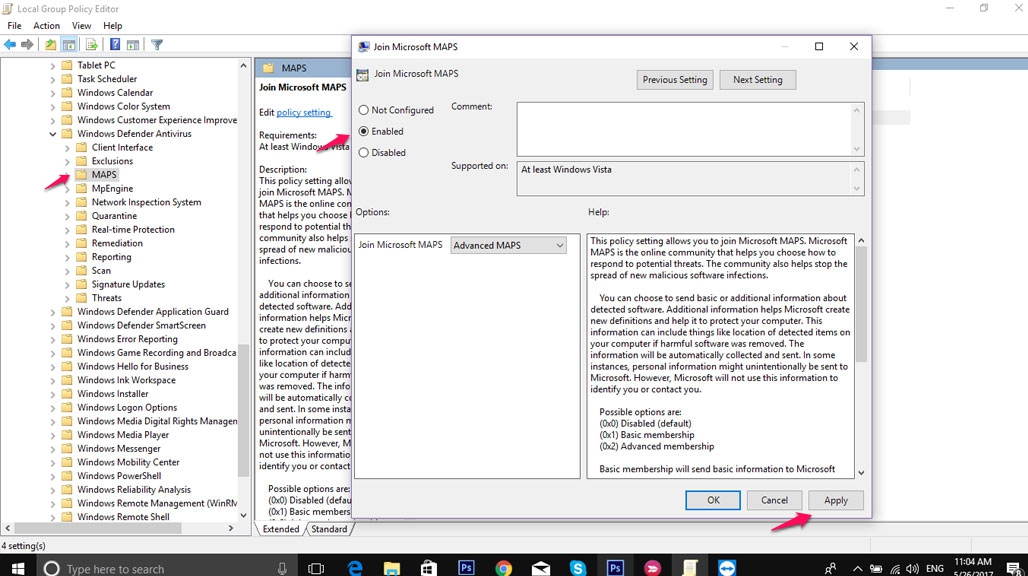The image size is (1028, 576).
Task: Expand the Real-time Protection folder
Action: pos(67,230)
